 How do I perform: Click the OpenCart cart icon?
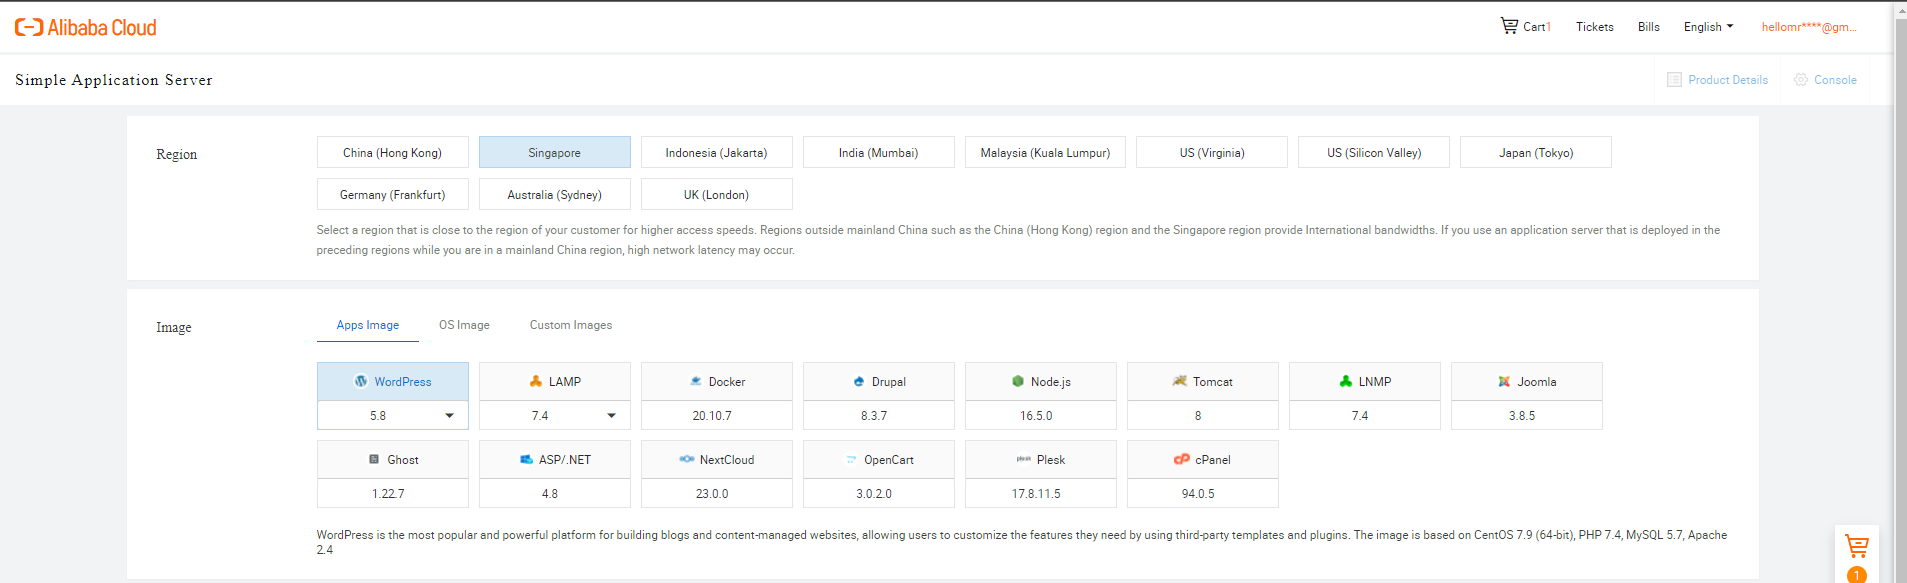(x=852, y=459)
